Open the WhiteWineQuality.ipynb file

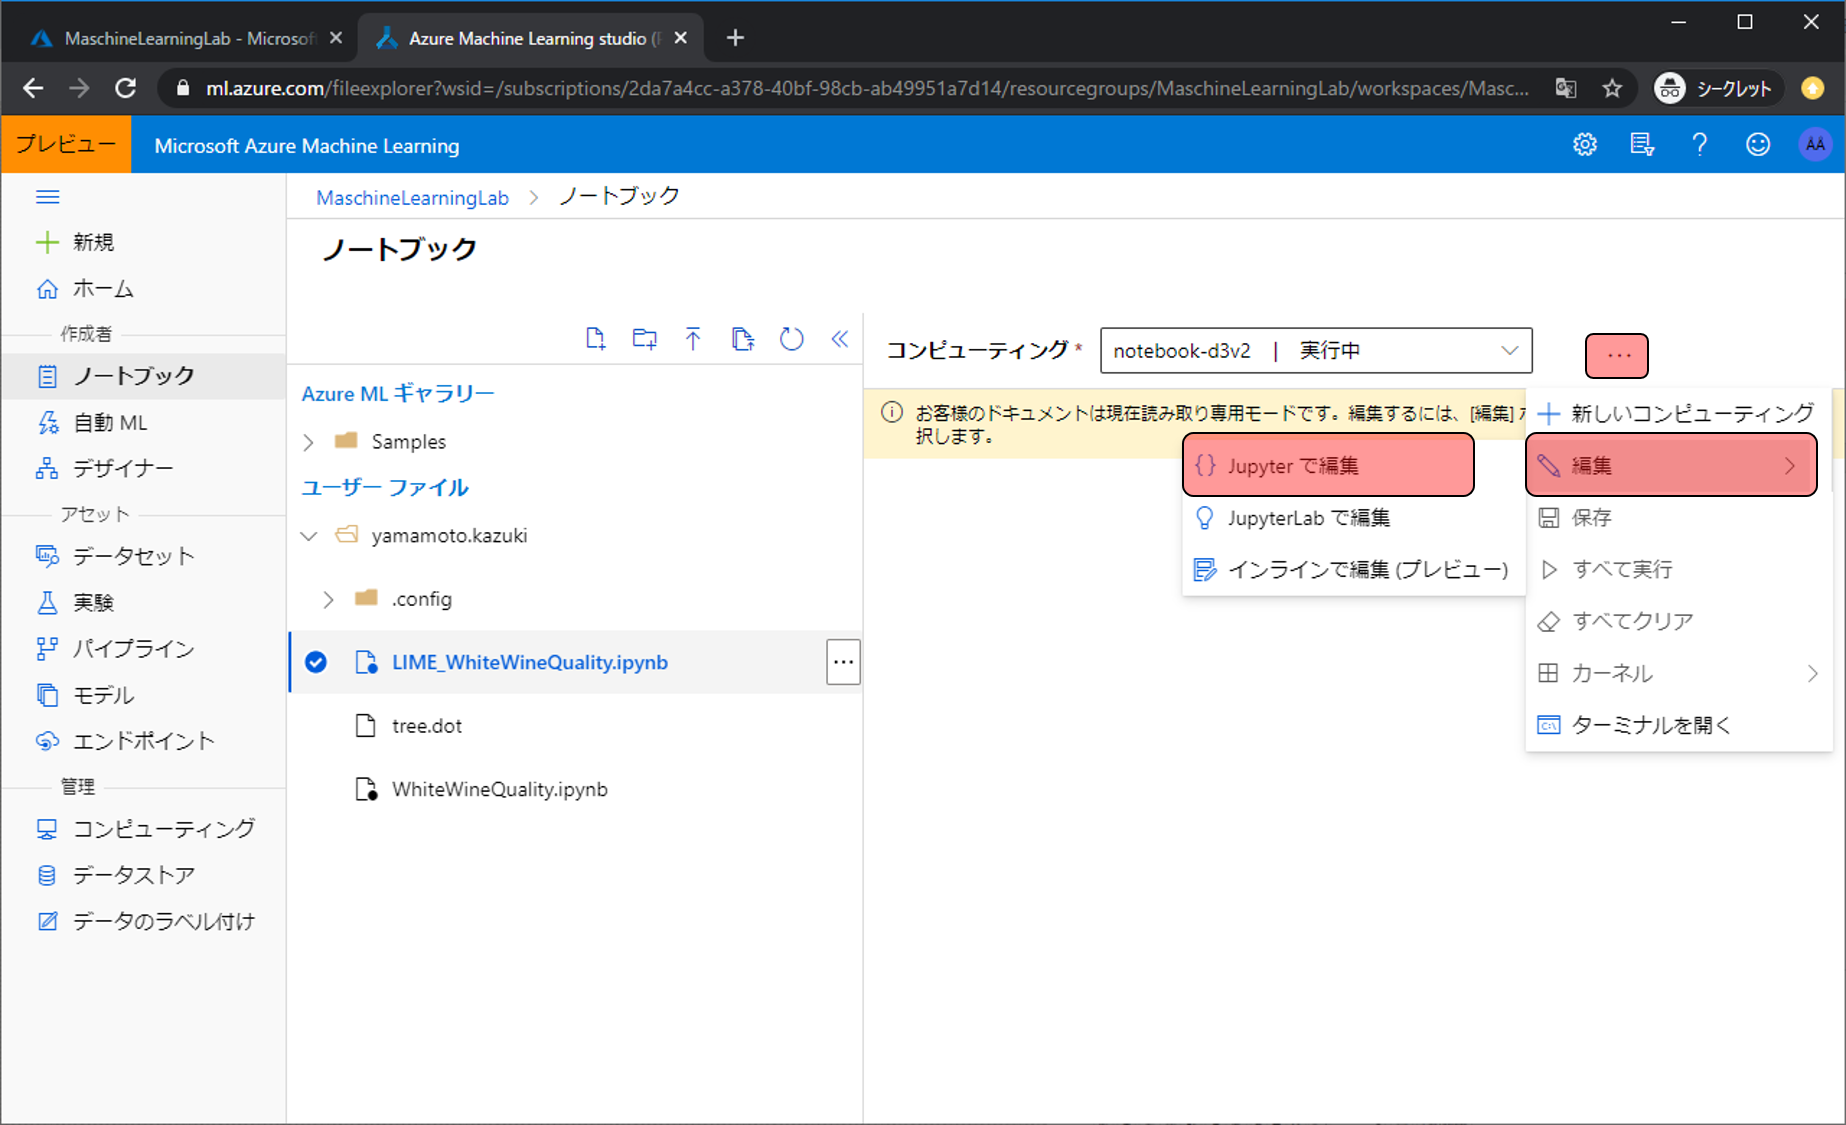pos(499,789)
